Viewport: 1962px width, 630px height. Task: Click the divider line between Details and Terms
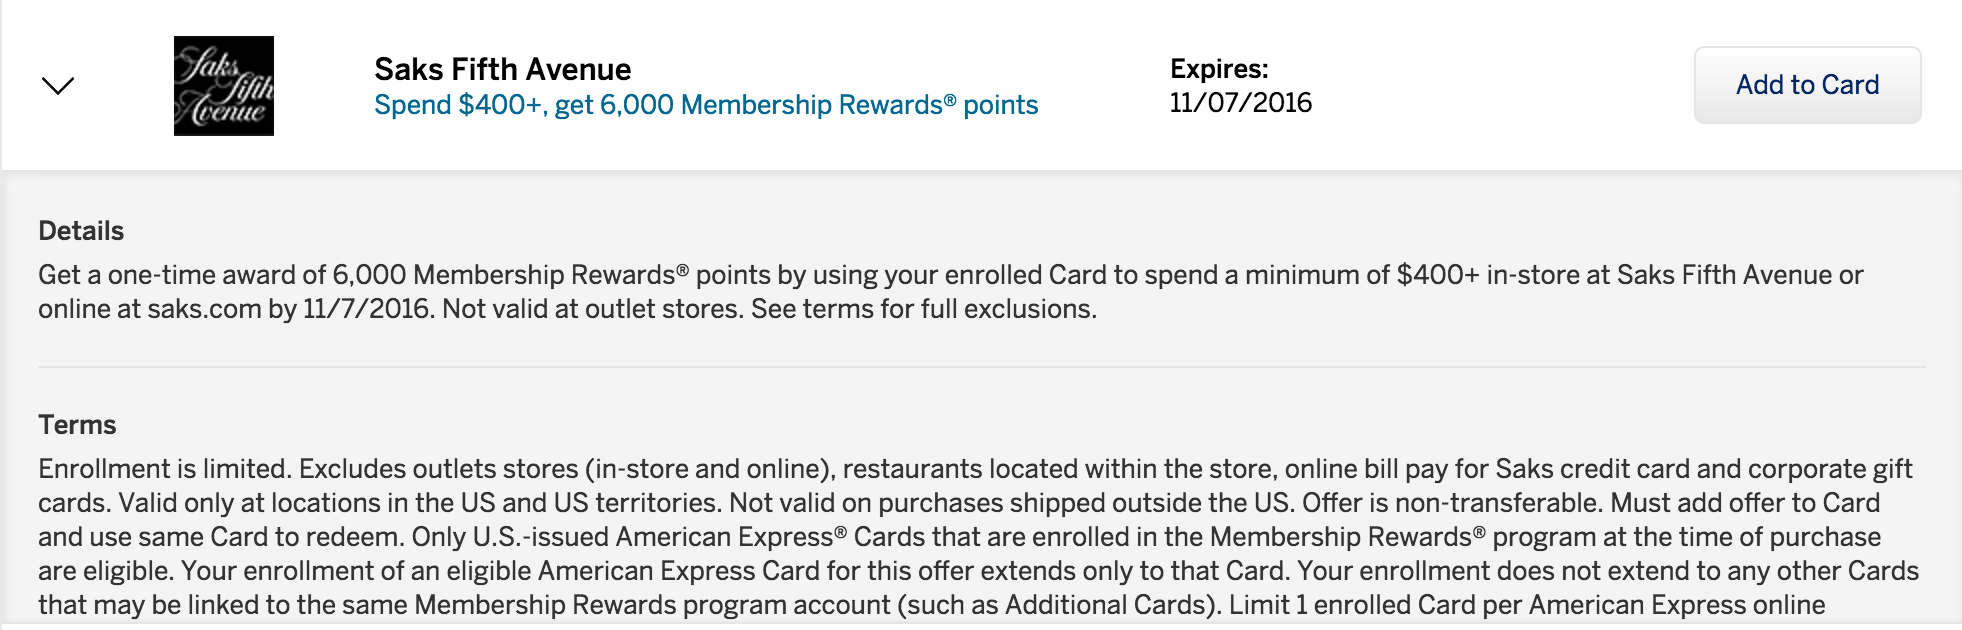click(981, 367)
